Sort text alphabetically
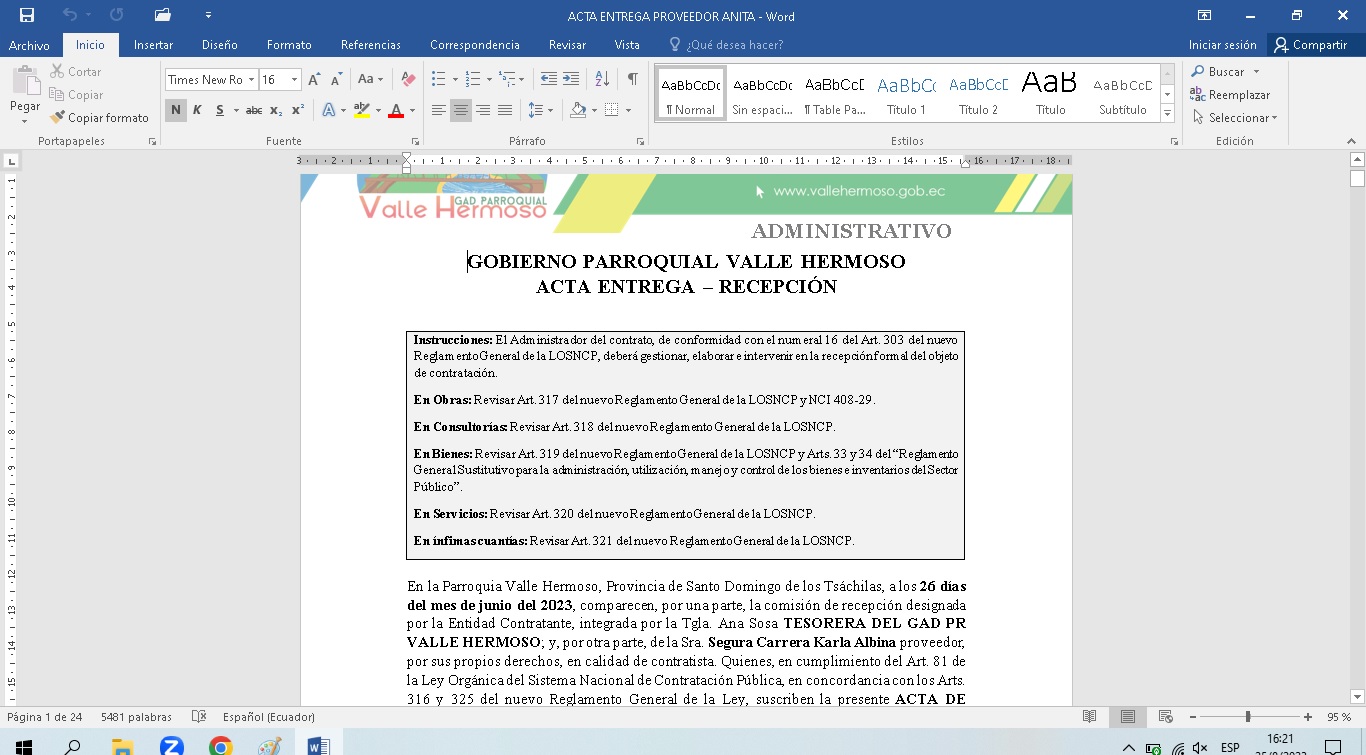This screenshot has width=1366, height=755. coord(602,79)
